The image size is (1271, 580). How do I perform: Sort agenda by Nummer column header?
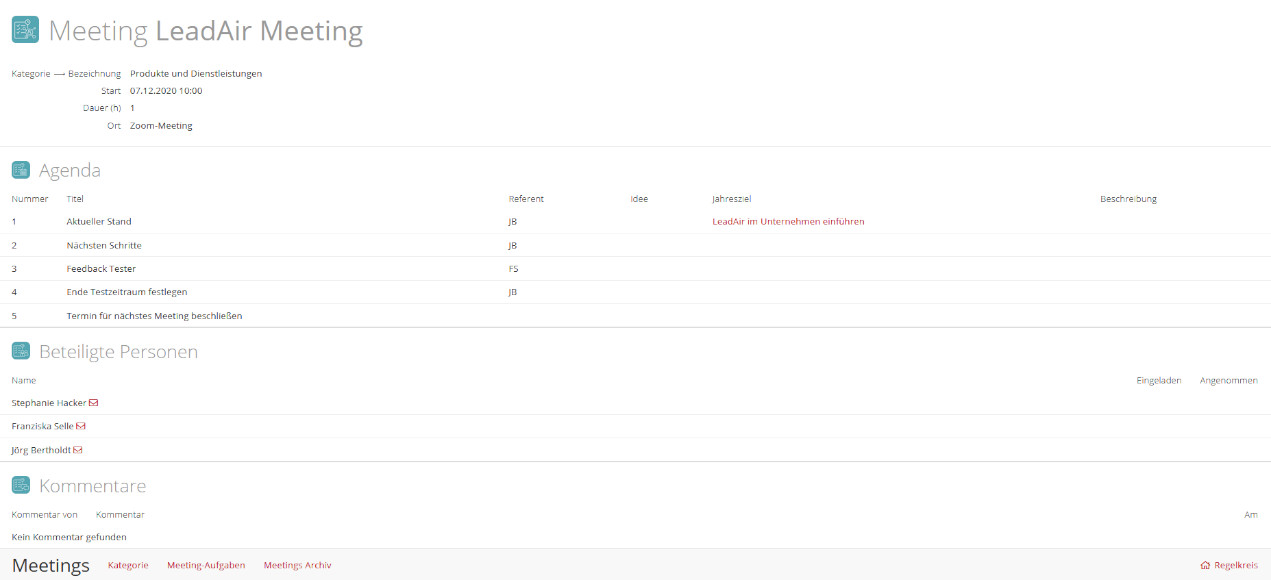click(30, 198)
